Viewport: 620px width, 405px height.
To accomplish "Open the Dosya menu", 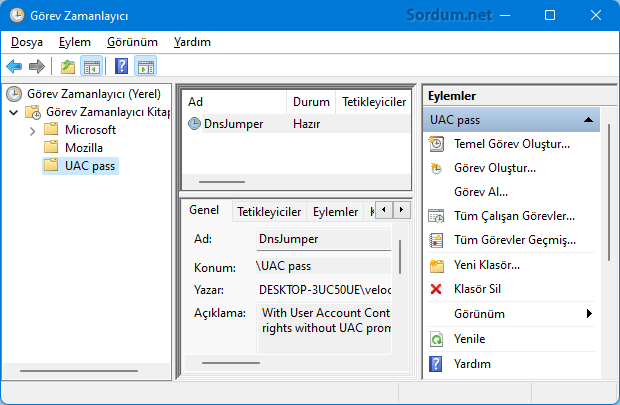I will (27, 42).
